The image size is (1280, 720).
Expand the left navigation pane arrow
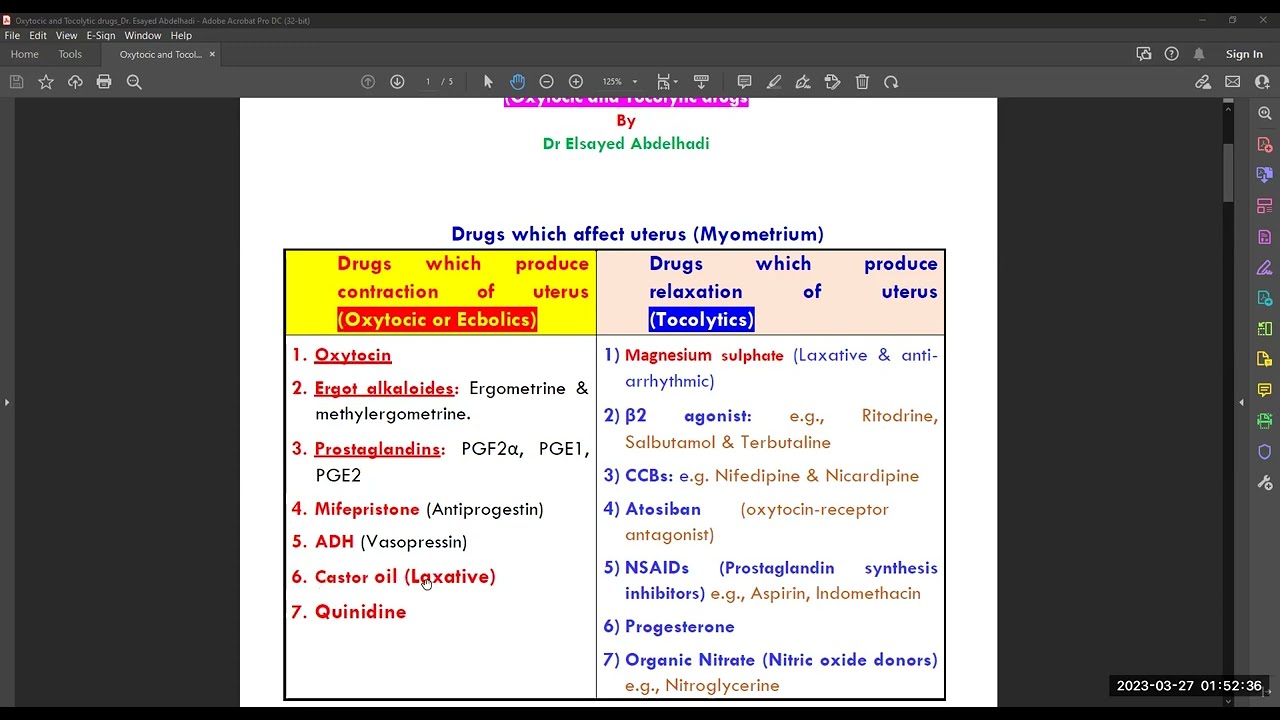click(7, 402)
